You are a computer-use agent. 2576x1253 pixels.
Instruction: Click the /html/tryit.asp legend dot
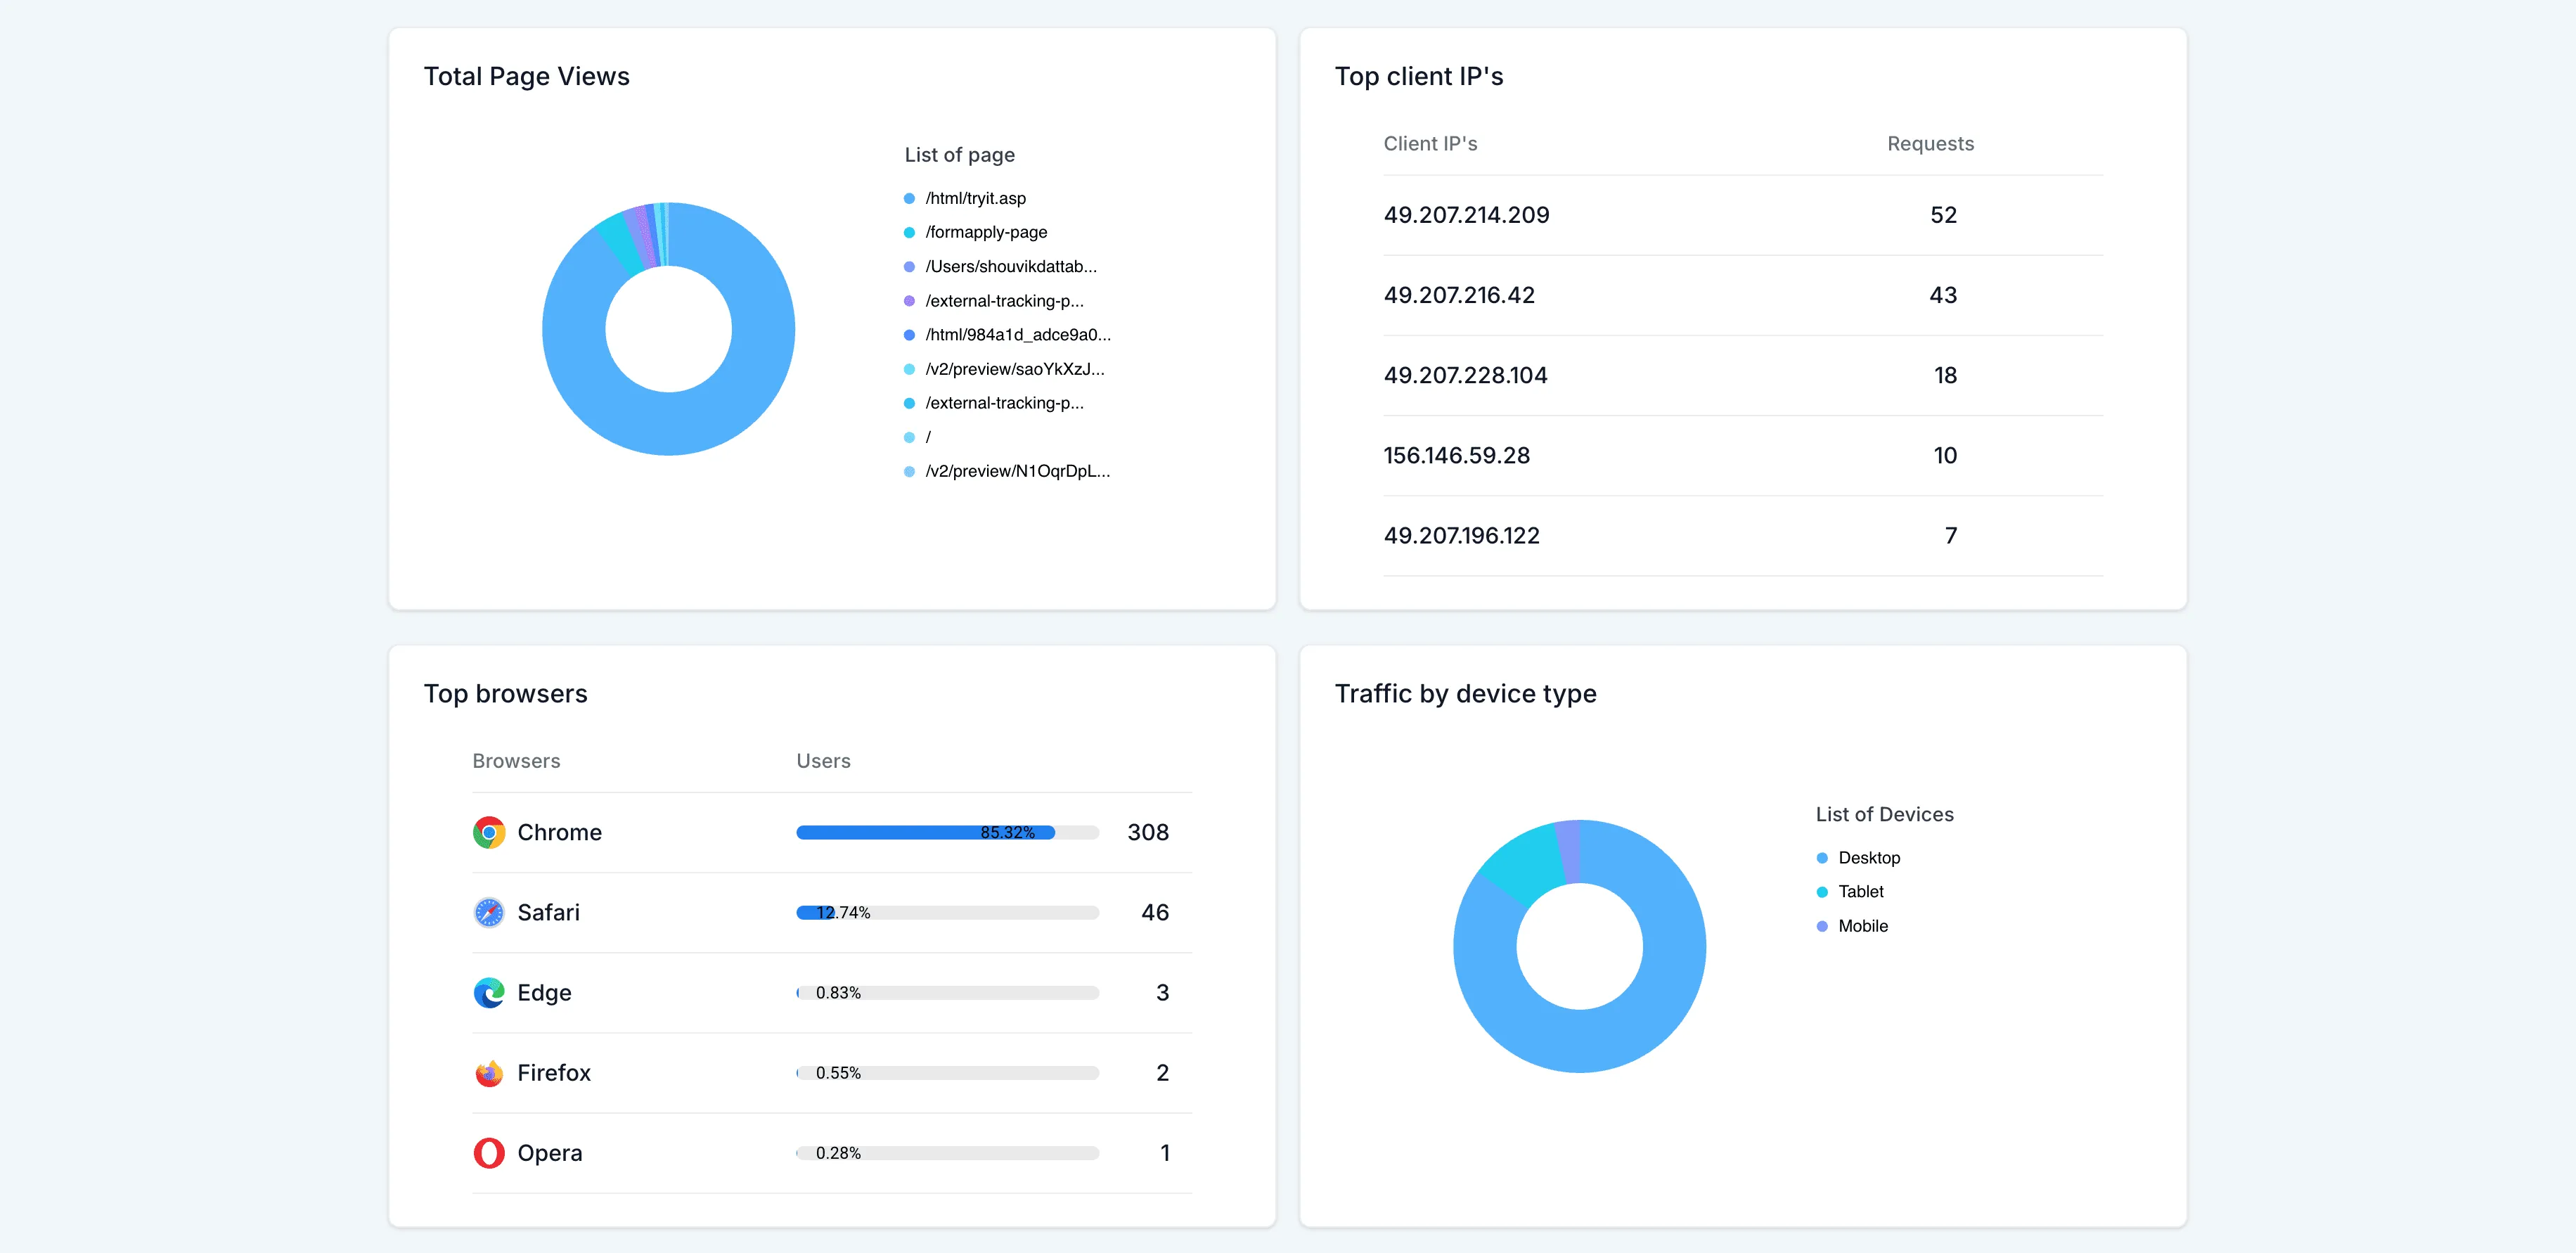coord(909,198)
